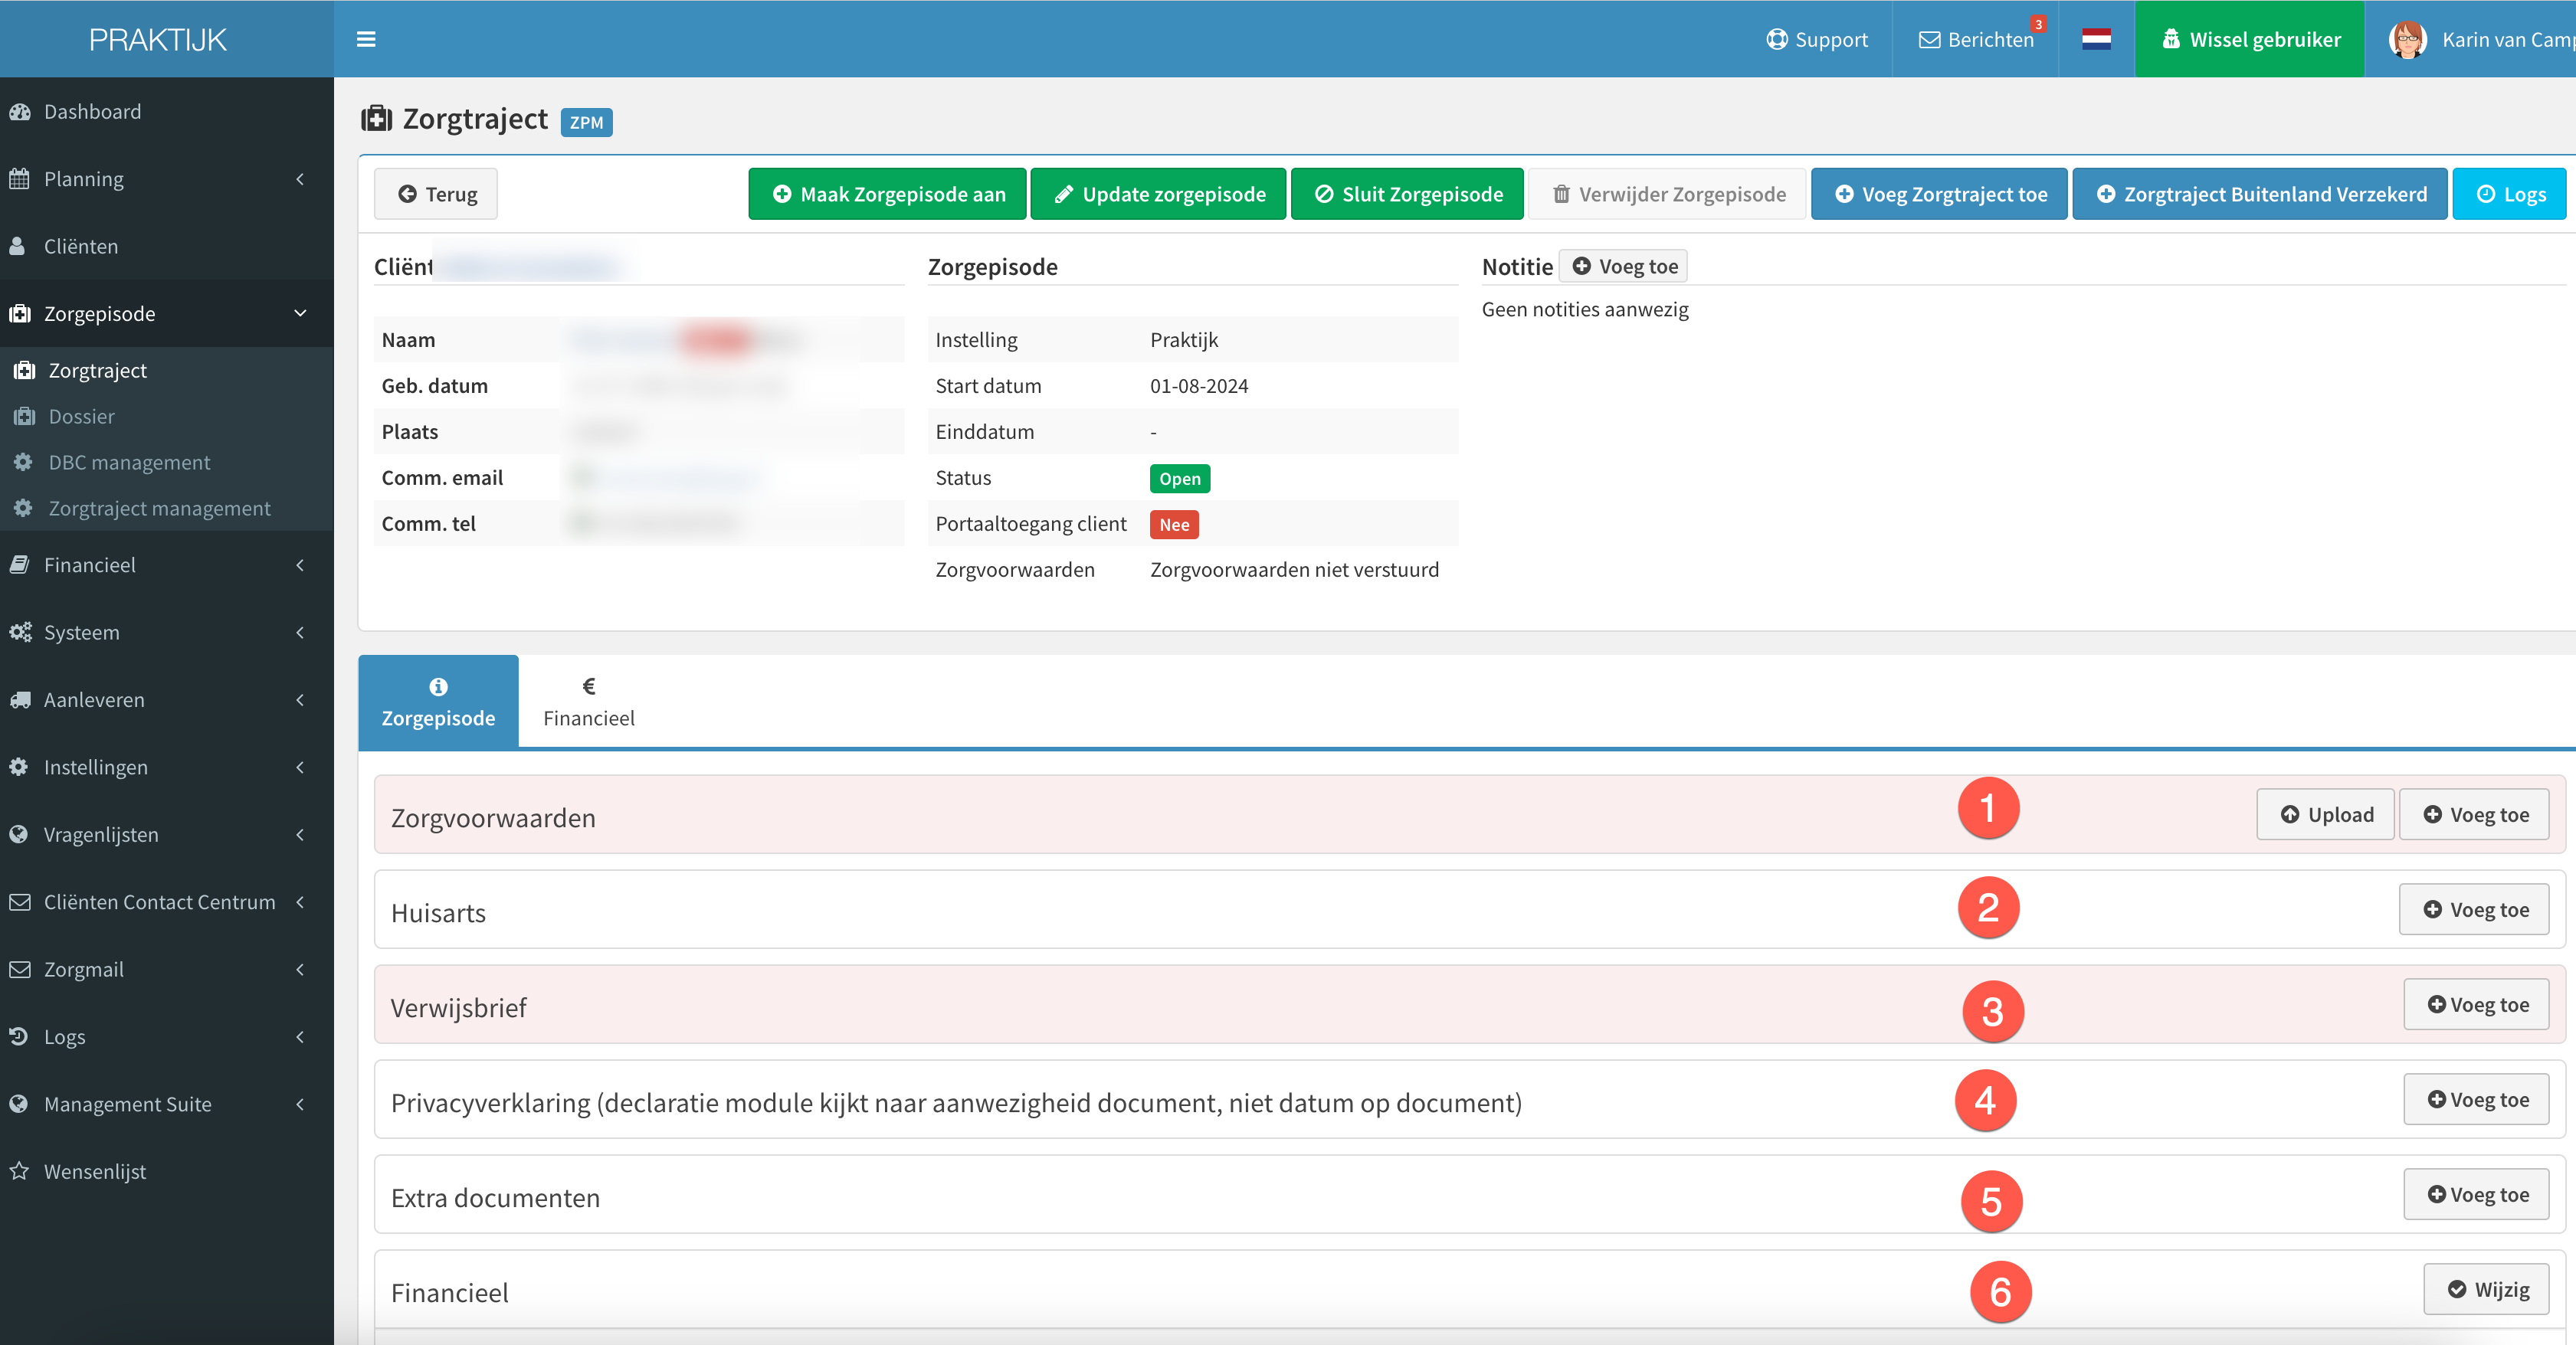Image resolution: width=2576 pixels, height=1345 pixels.
Task: Click the start date '01-08-2024'
Action: (1199, 386)
